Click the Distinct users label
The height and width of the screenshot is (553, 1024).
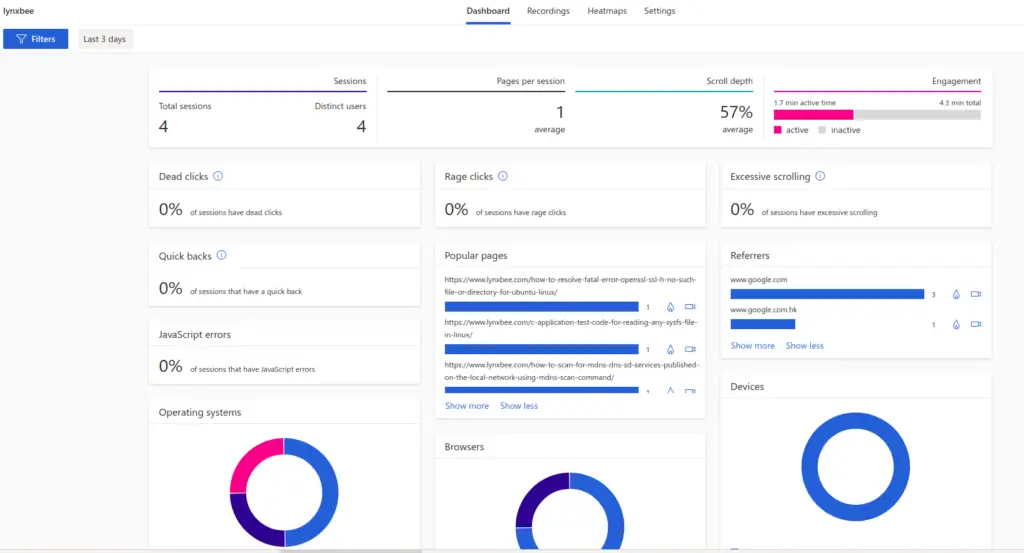click(x=340, y=106)
